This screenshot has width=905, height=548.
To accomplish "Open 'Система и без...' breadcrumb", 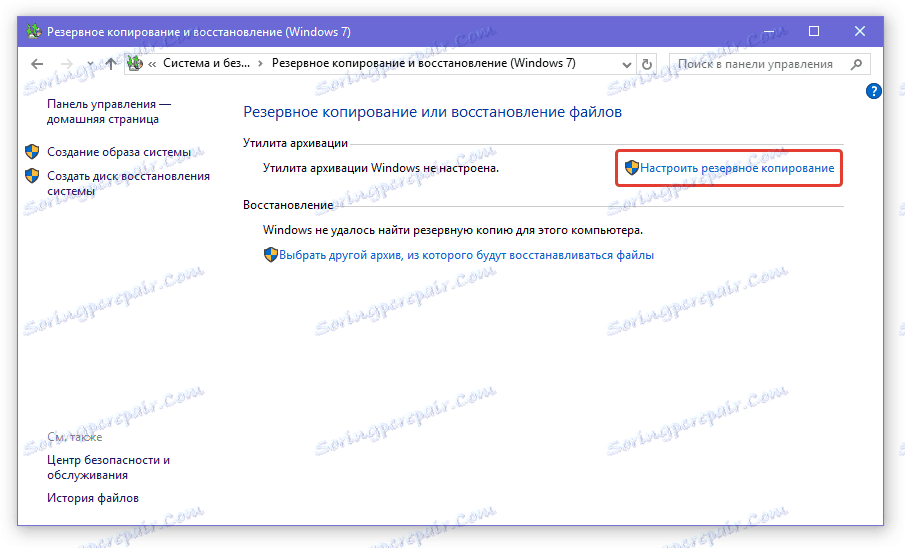I will click(x=207, y=64).
